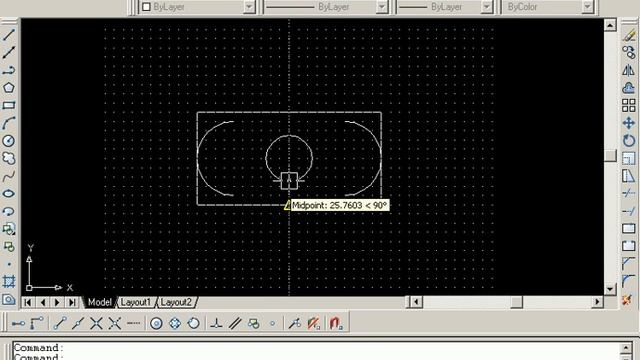Select the Construction Line tool
The image size is (640, 360).
click(9, 52)
